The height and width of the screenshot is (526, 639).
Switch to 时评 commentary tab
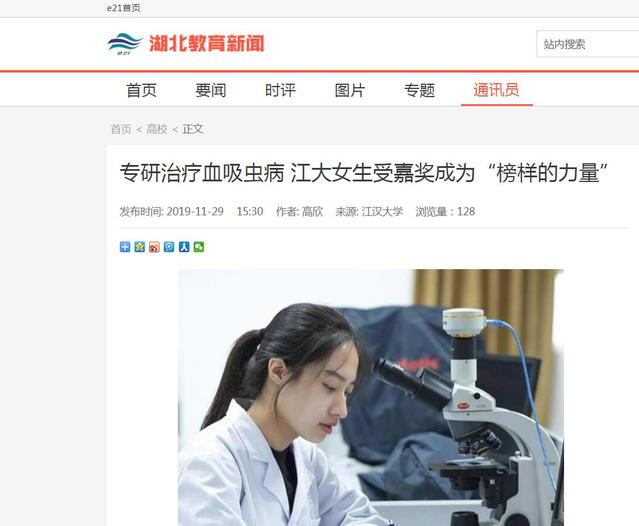(280, 90)
